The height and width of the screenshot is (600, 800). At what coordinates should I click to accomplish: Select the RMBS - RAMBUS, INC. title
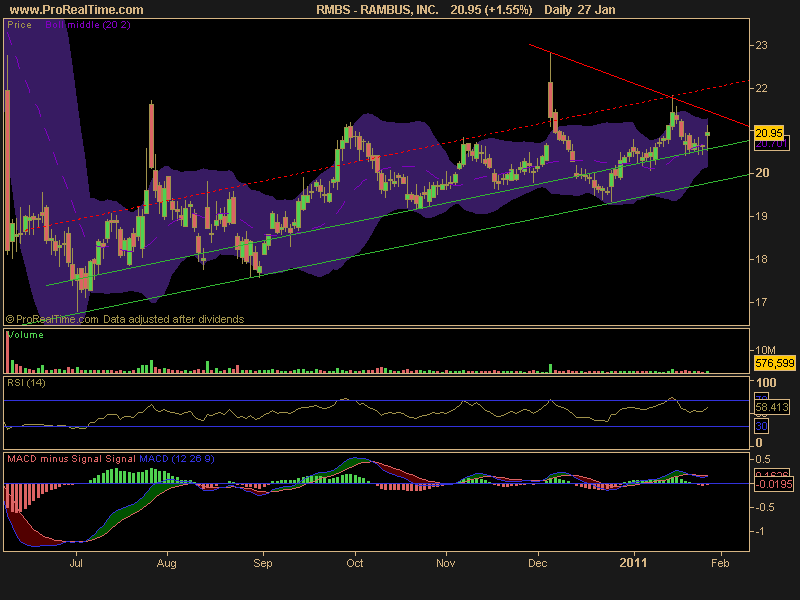click(x=377, y=10)
